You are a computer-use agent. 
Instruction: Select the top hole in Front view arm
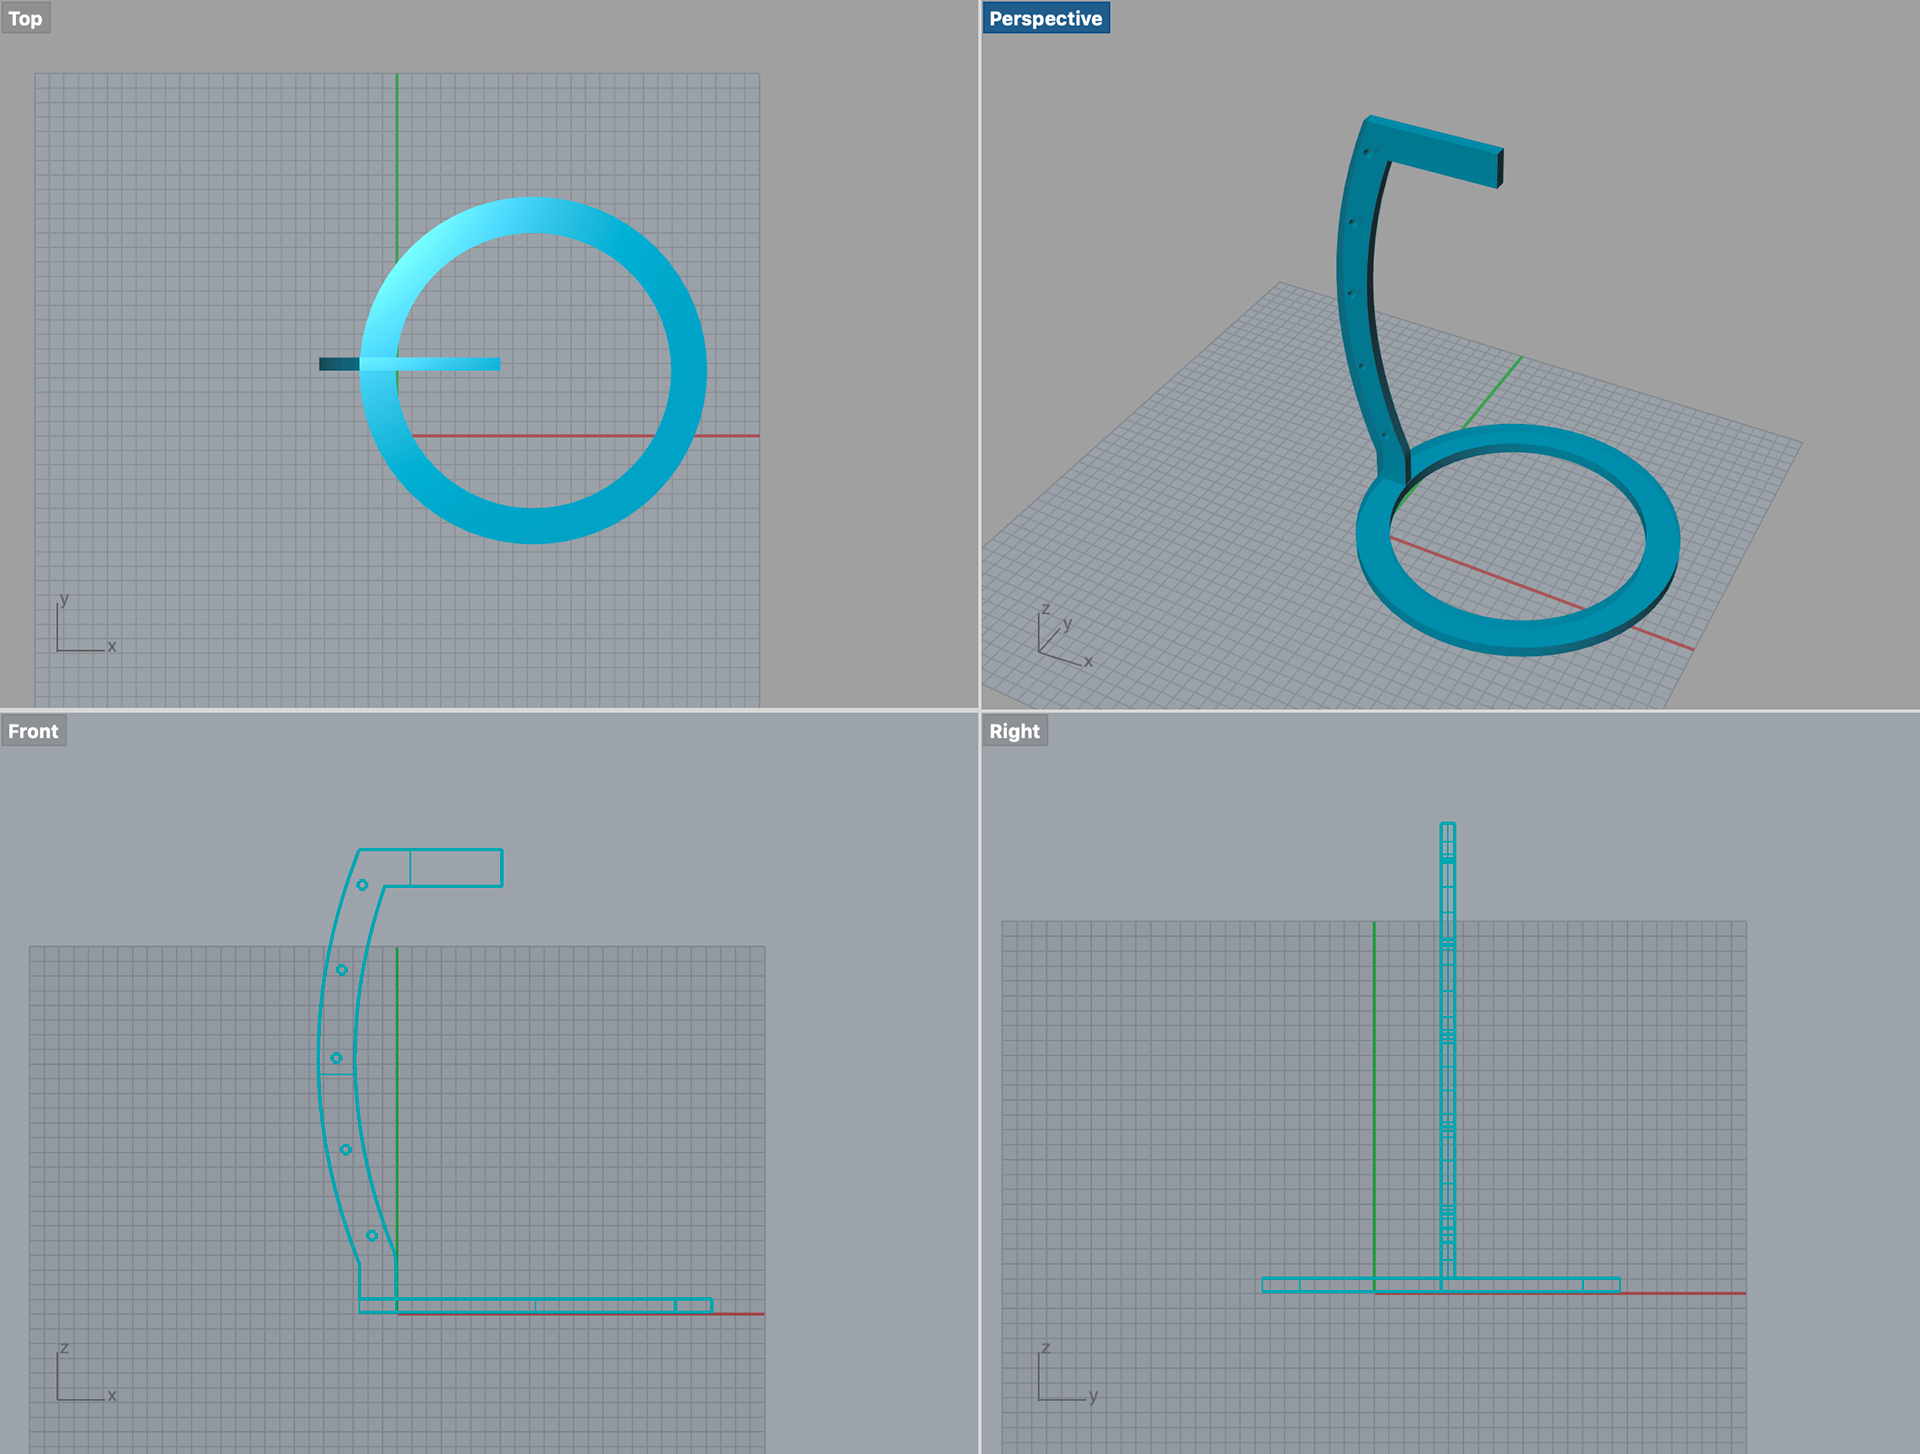click(x=362, y=885)
